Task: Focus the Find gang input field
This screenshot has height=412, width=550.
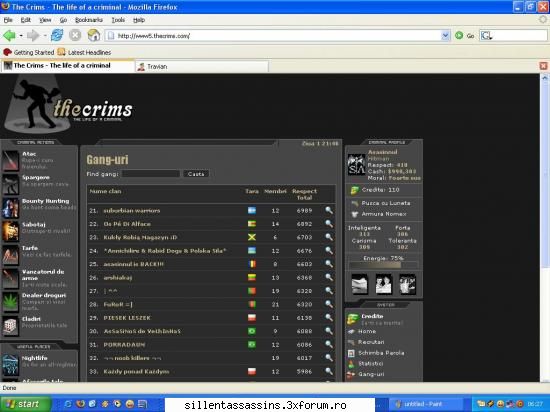Action: click(x=151, y=174)
